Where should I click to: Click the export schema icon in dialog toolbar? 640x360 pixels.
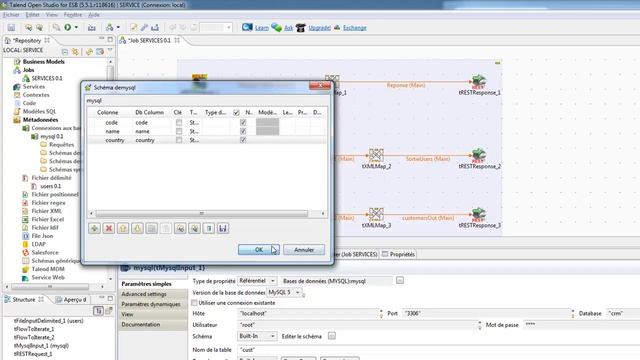coord(194,228)
